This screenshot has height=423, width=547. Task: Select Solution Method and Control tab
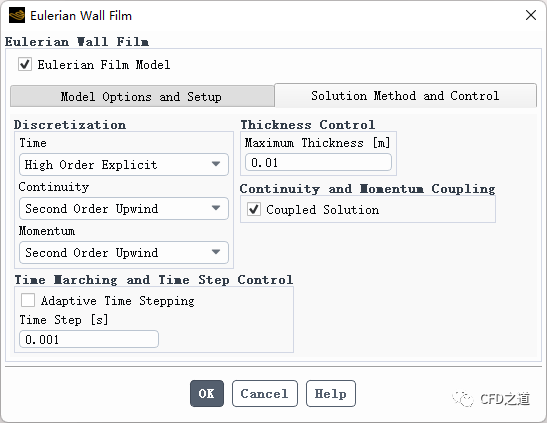click(x=405, y=95)
